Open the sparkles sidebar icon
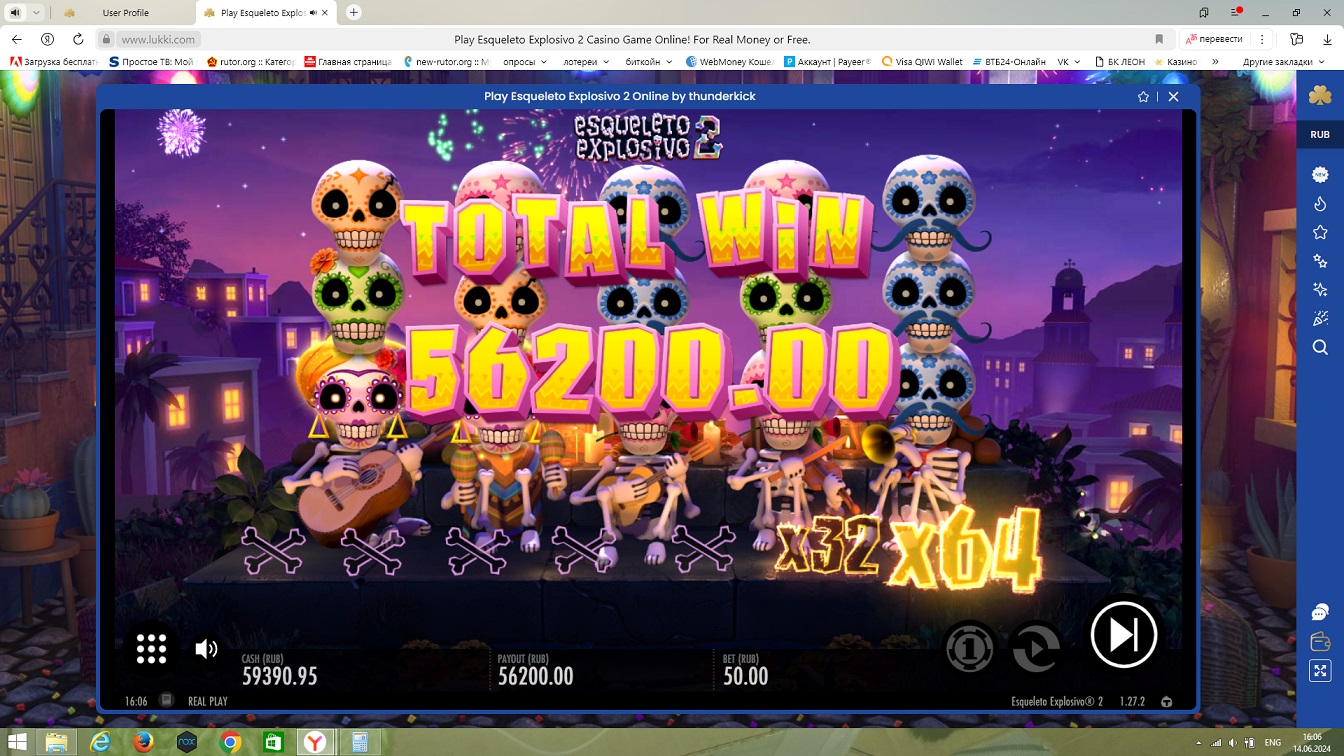Image resolution: width=1344 pixels, height=756 pixels. (x=1320, y=290)
